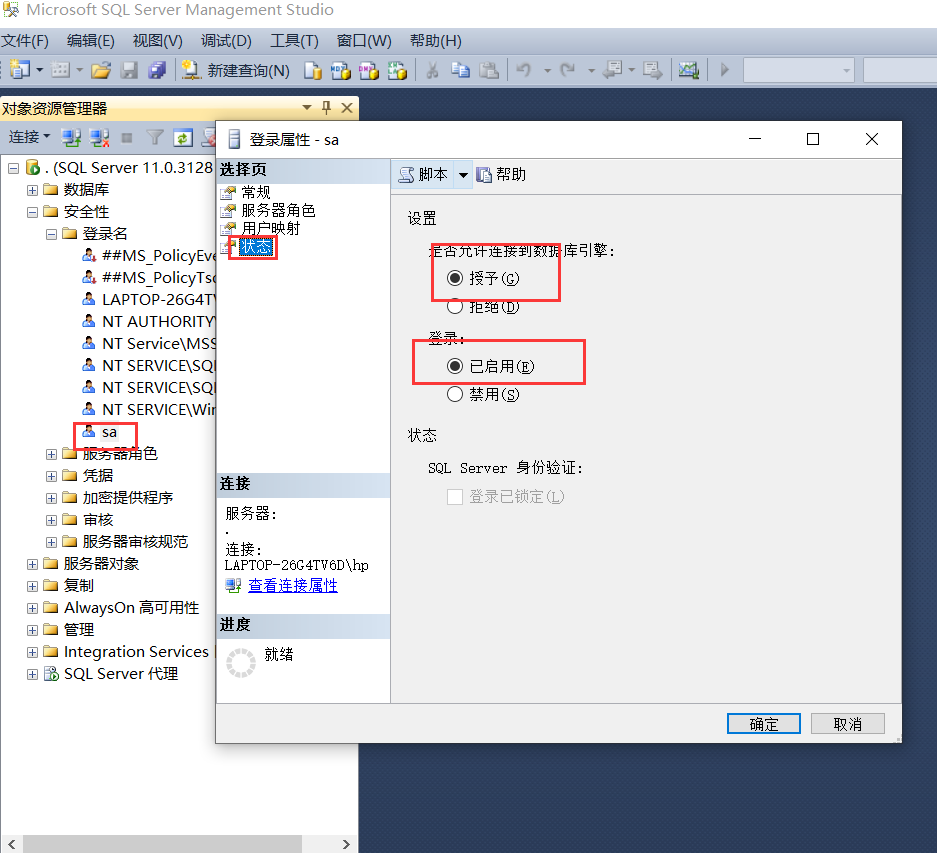Screen dimensions: 937x853
Task: Click the XMLA query icon
Action: coord(397,71)
